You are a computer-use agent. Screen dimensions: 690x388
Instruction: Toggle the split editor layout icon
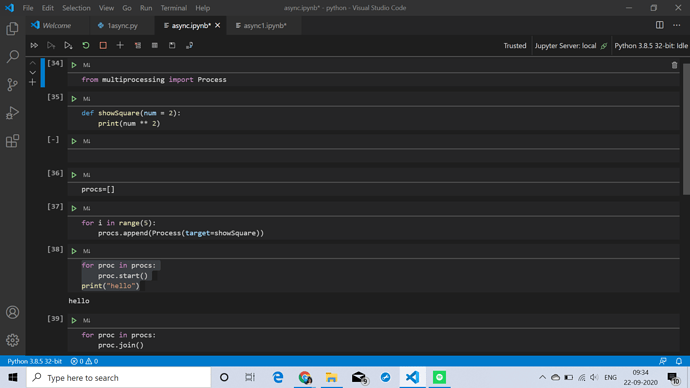(x=659, y=25)
